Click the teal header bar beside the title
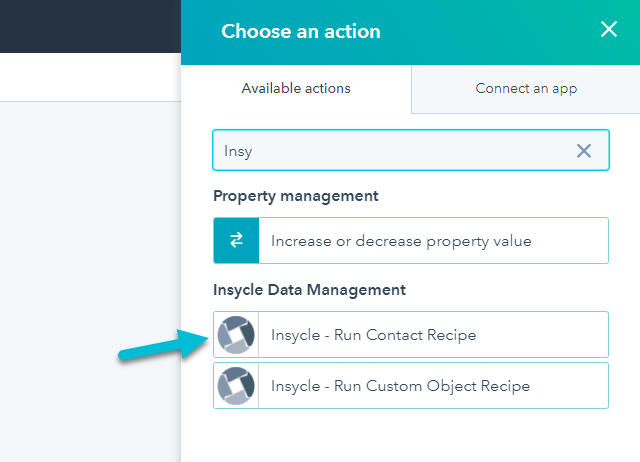The height and width of the screenshot is (462, 640). coord(490,31)
